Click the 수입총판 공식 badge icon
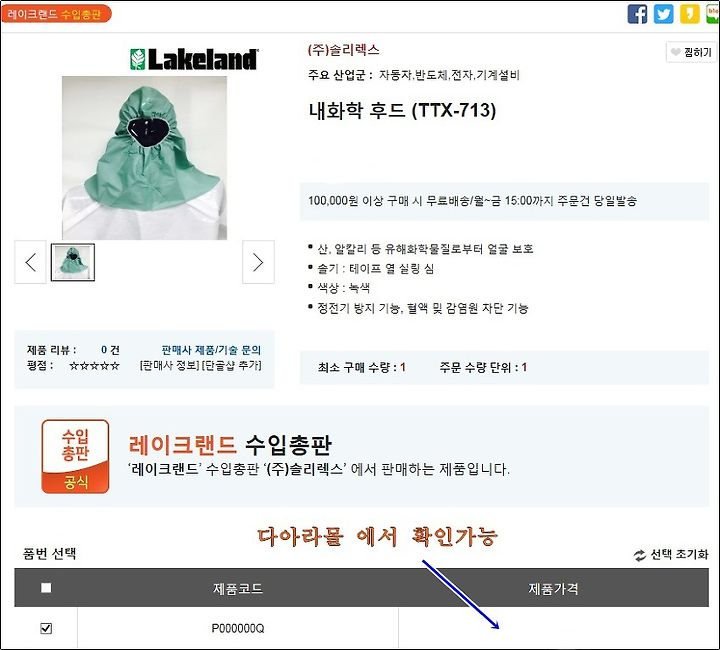The width and height of the screenshot is (720, 650). tap(75, 456)
